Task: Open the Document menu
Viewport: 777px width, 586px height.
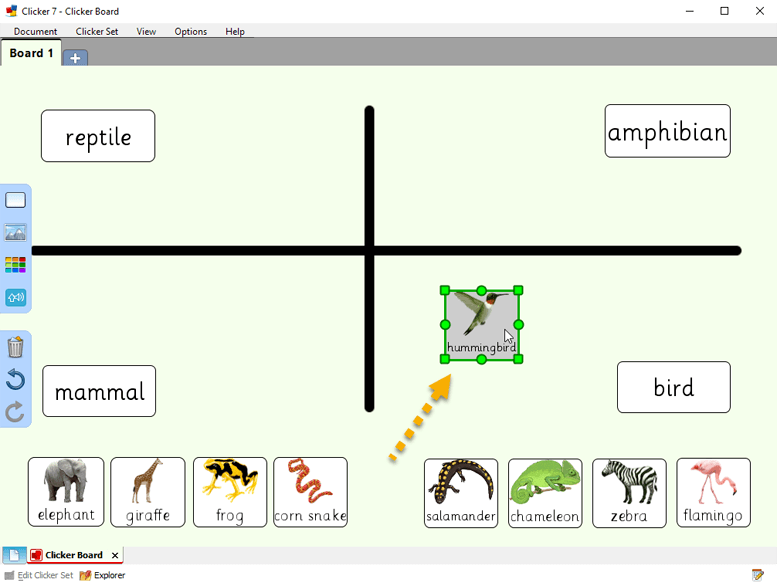Action: pyautogui.click(x=35, y=31)
